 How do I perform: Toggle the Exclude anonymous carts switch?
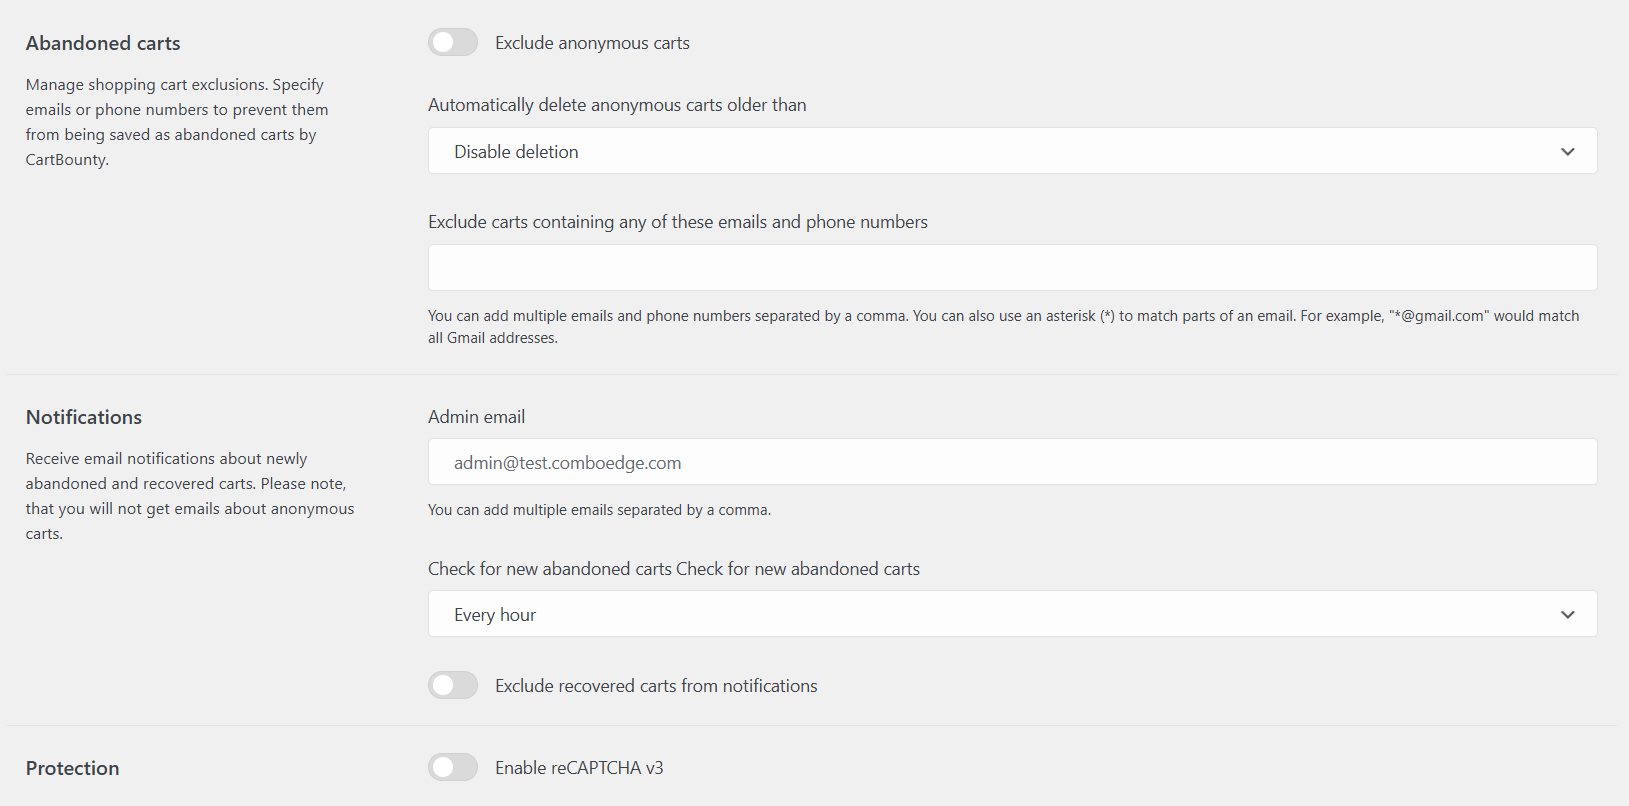coord(453,42)
